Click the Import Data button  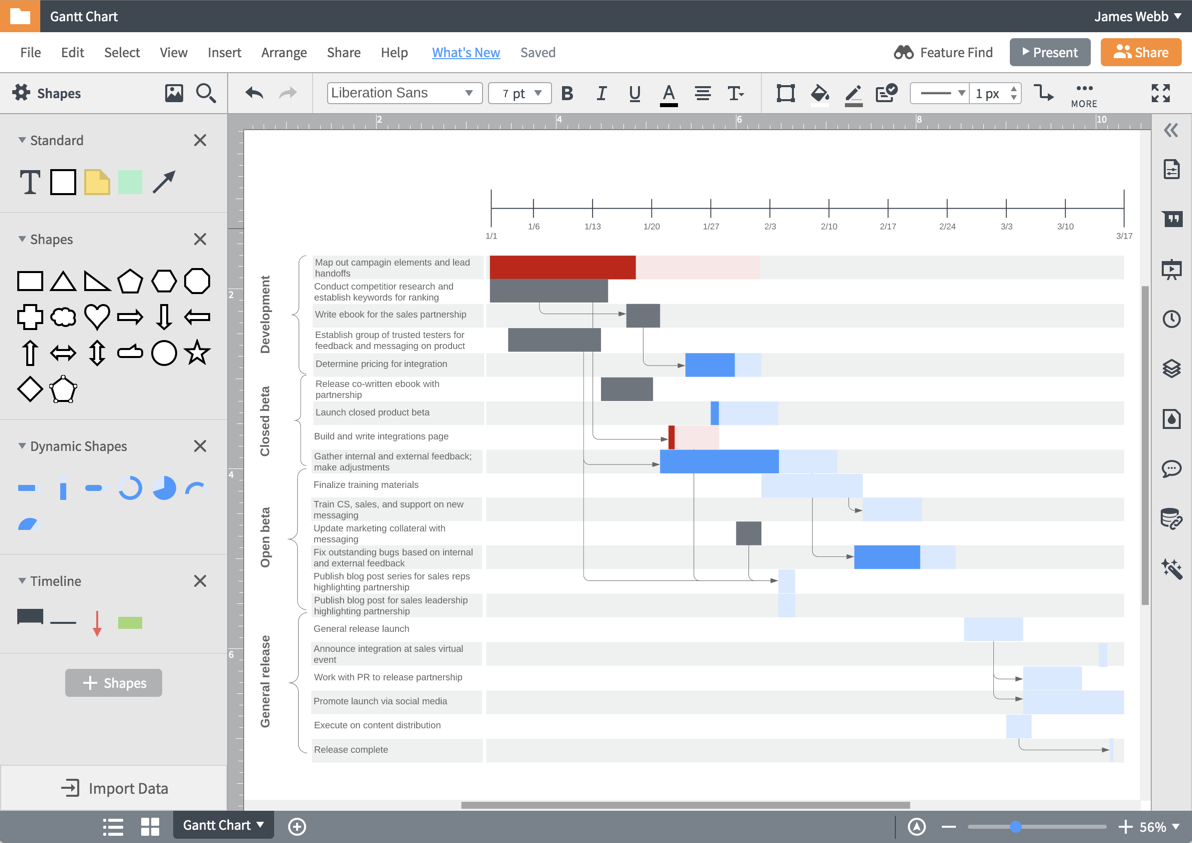point(113,788)
